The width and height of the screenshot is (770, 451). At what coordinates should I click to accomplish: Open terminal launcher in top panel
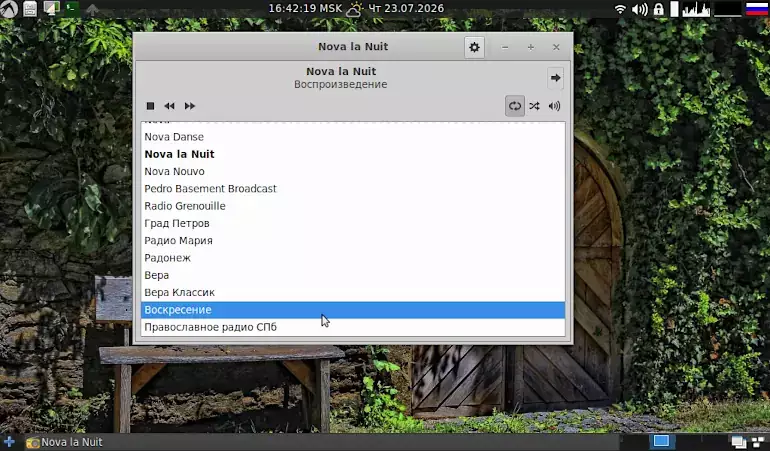(x=72, y=8)
